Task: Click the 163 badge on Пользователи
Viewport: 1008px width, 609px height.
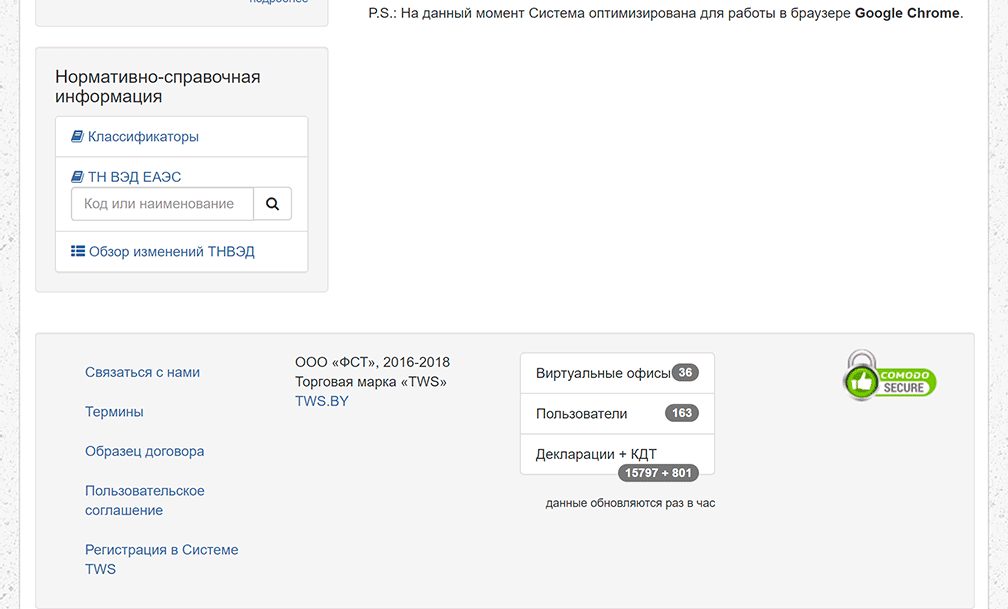Action: [x=681, y=413]
